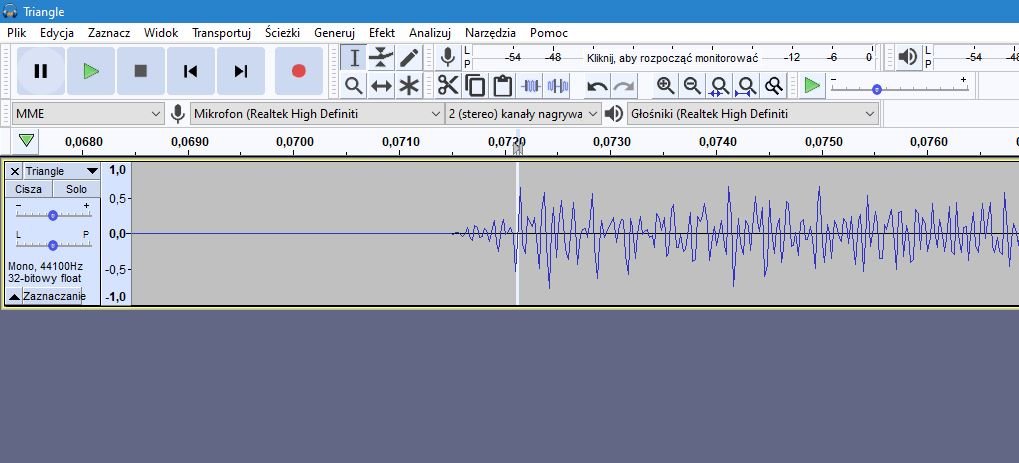The width and height of the screenshot is (1019, 463).
Task: Click the 'Mono, 44100Hz' track info text
Action: click(x=45, y=266)
